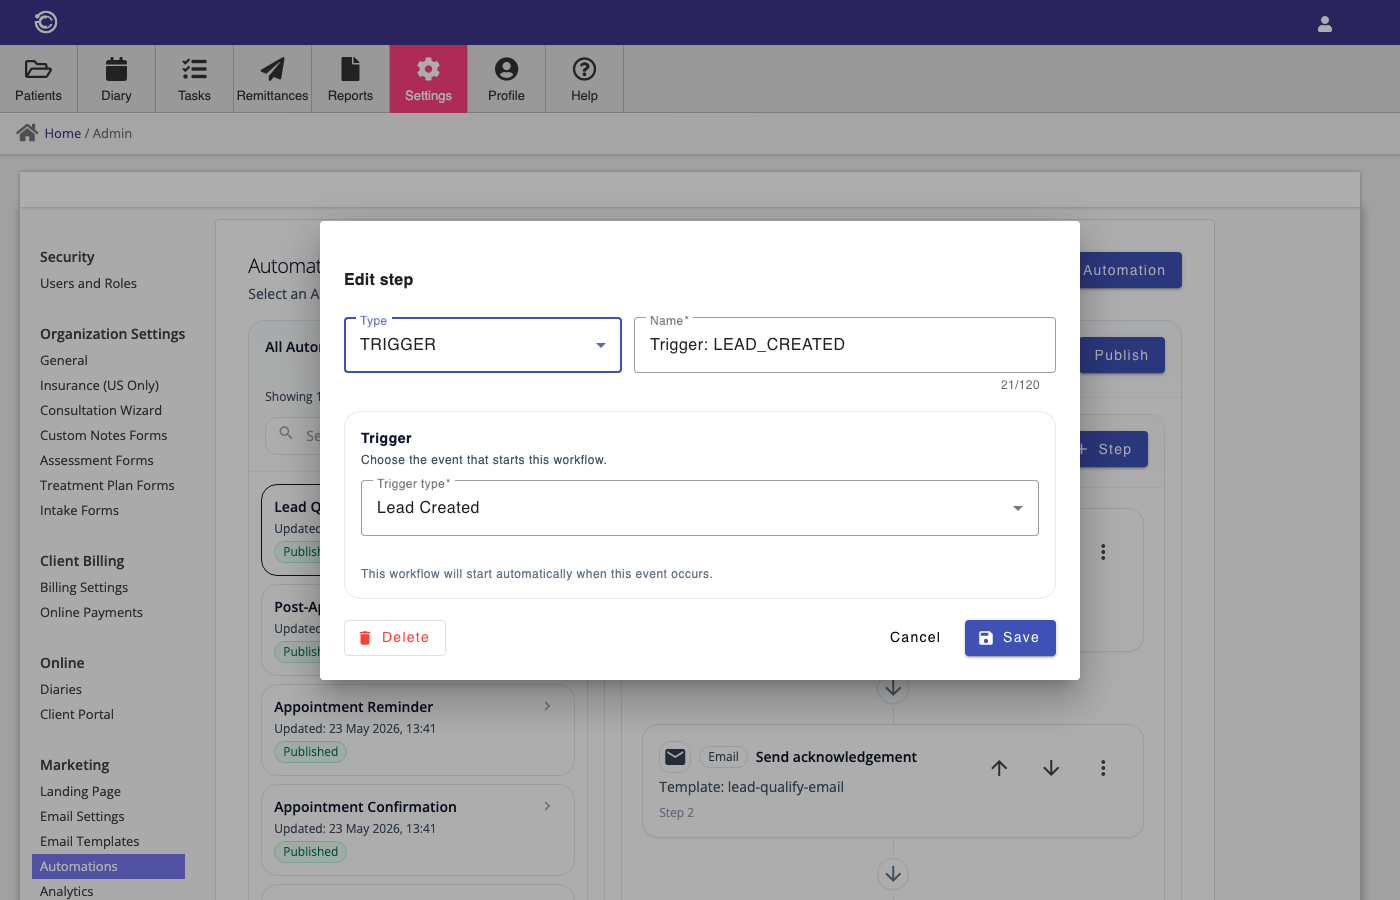
Task: Open the Help page
Action: (584, 79)
